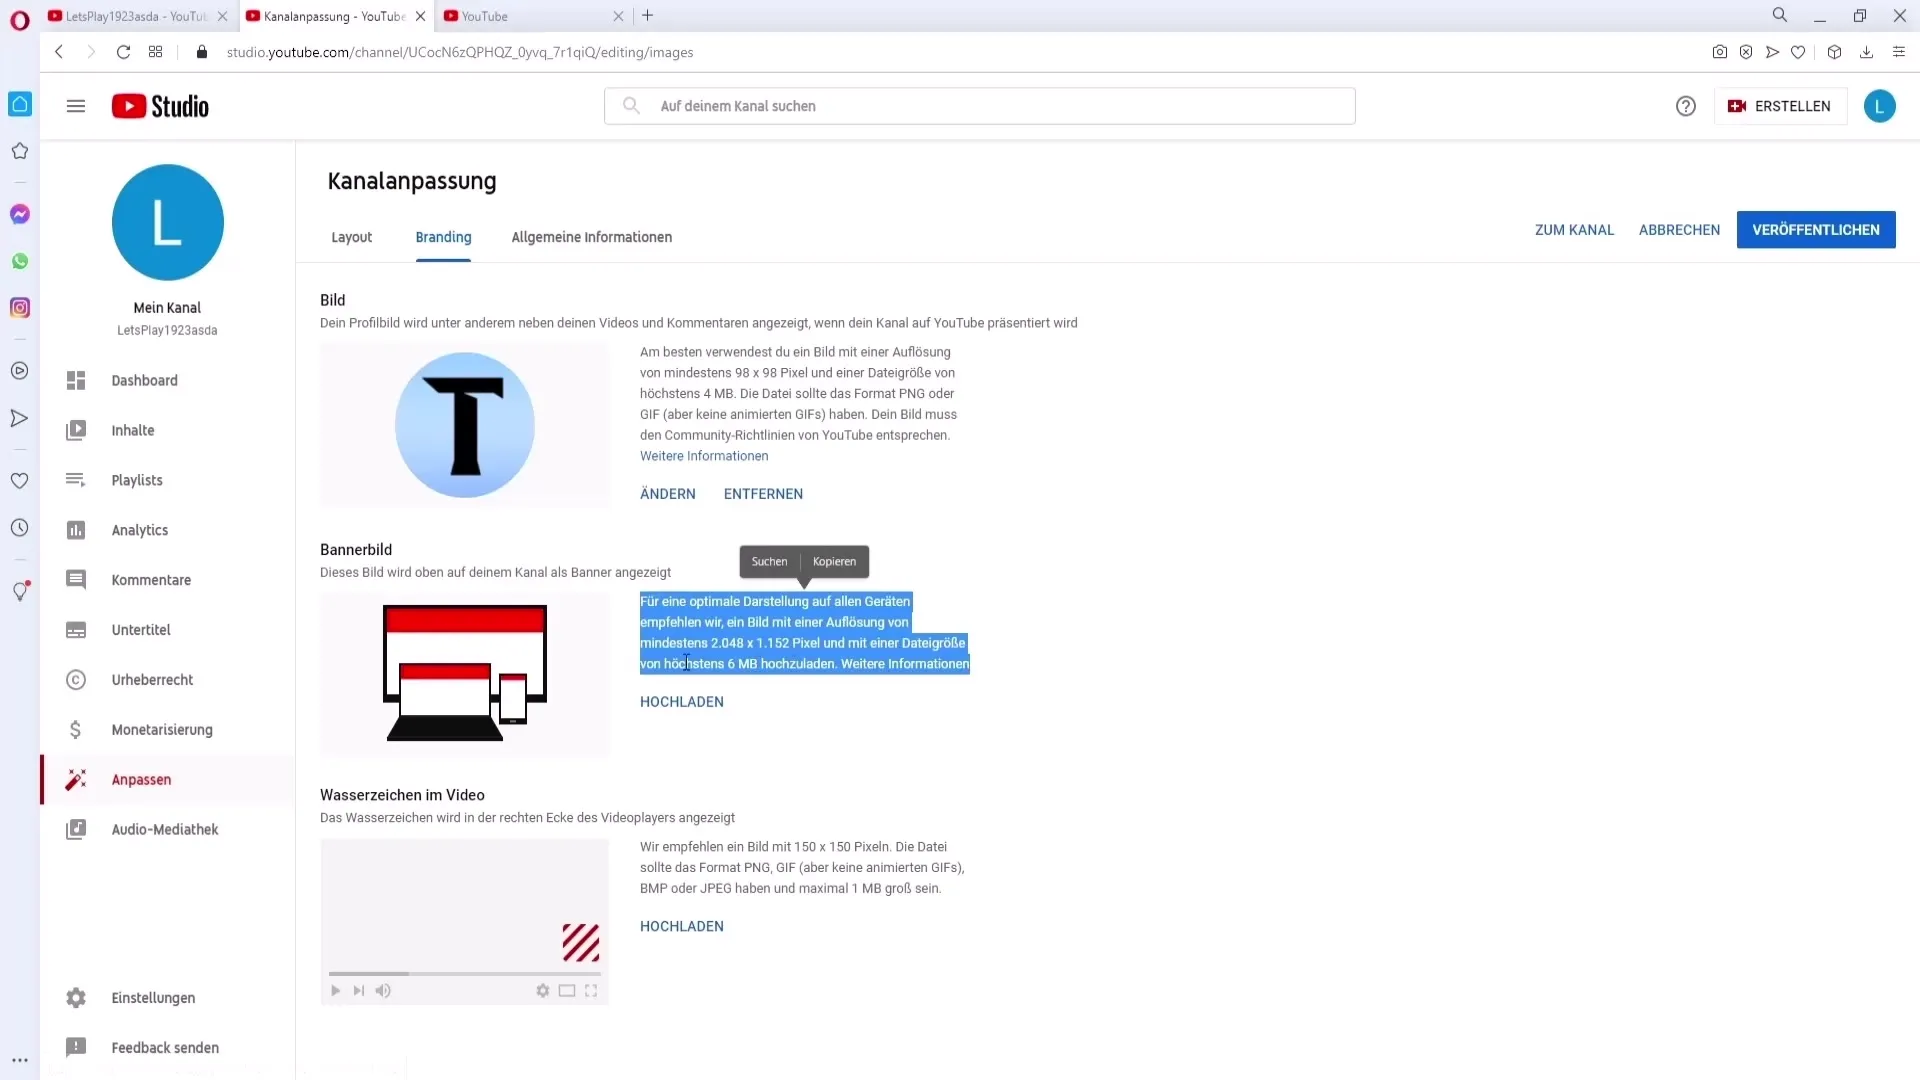Open the Einstellungen gear icon
This screenshot has width=1920, height=1080.
coord(75,997)
